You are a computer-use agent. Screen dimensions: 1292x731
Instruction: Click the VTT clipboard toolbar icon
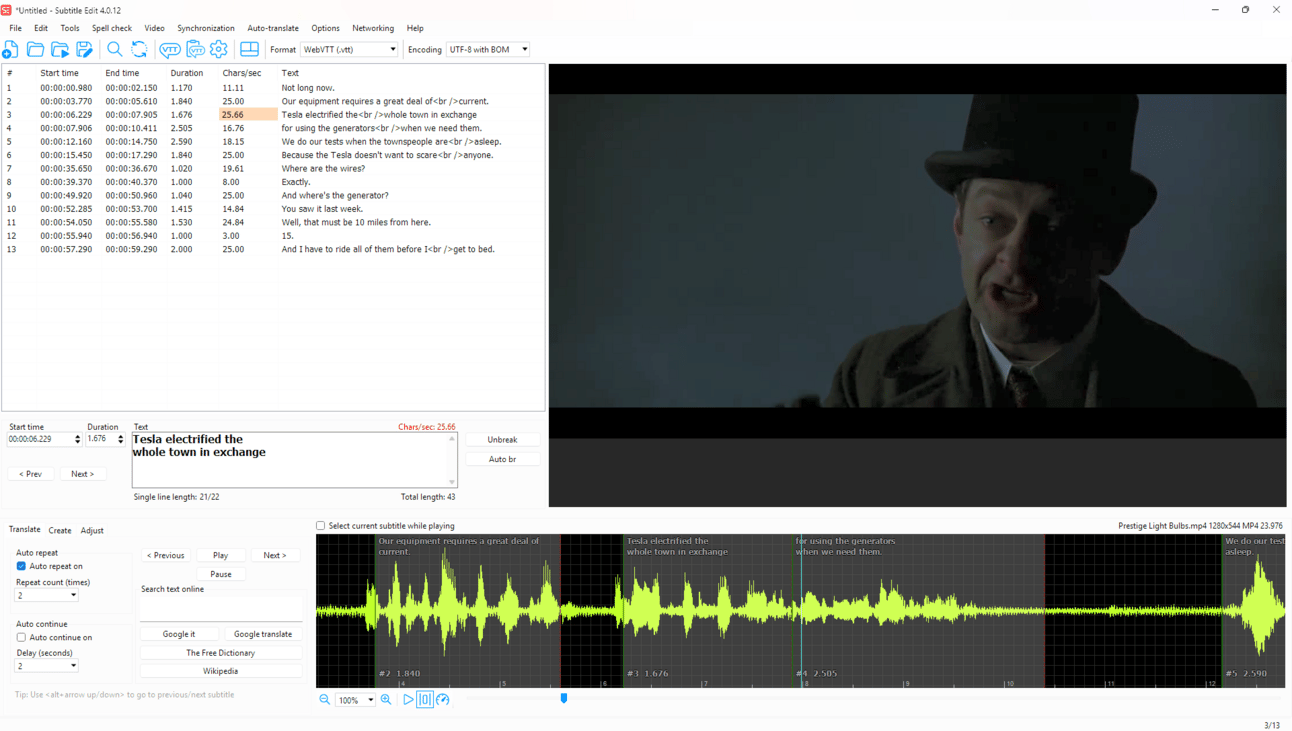click(x=195, y=49)
